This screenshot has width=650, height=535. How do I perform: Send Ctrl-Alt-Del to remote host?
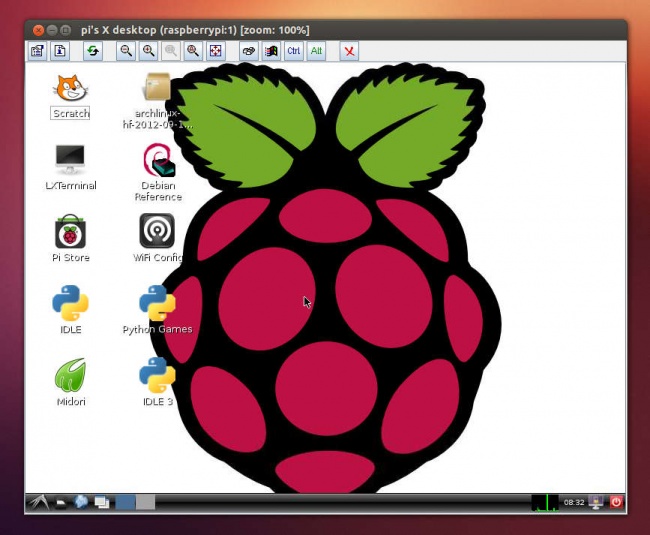(x=249, y=51)
